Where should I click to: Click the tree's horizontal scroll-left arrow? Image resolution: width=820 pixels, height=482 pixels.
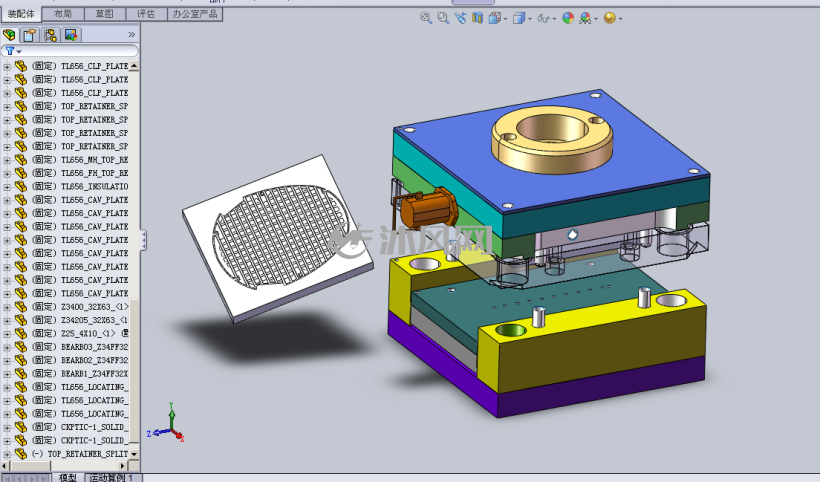pos(6,465)
